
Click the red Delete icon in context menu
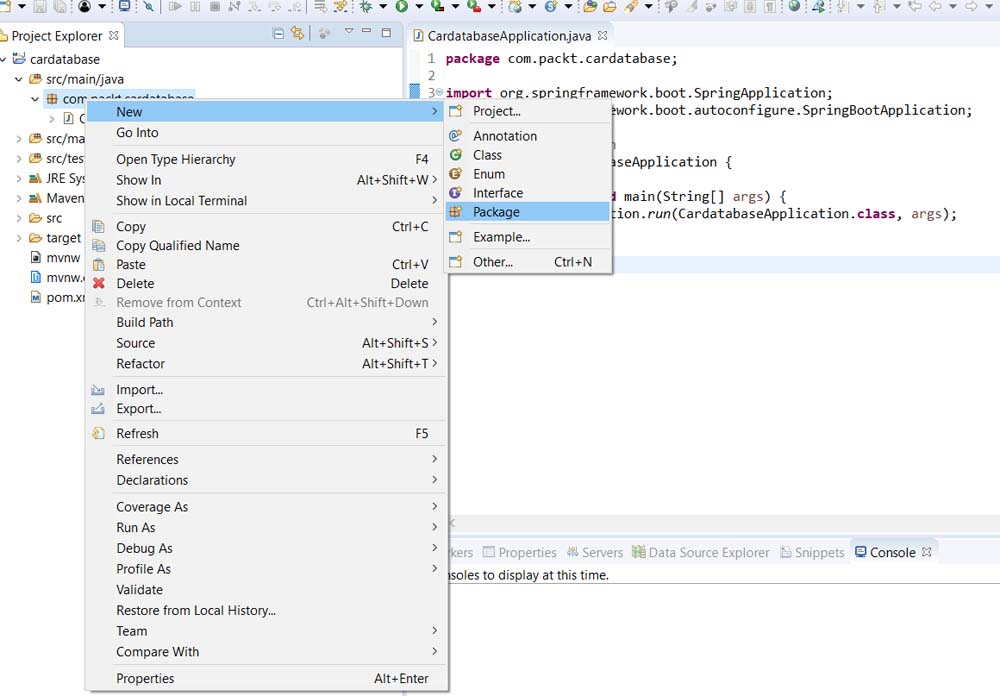(98, 283)
